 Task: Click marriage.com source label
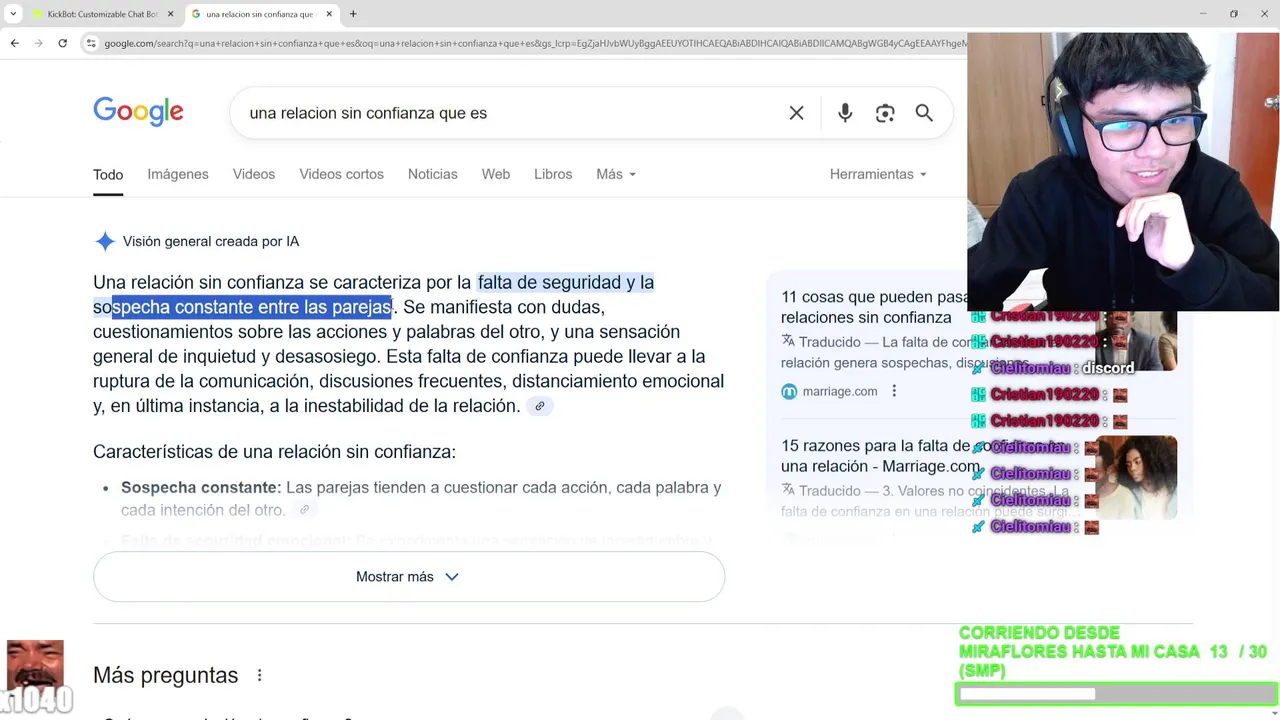[840, 391]
